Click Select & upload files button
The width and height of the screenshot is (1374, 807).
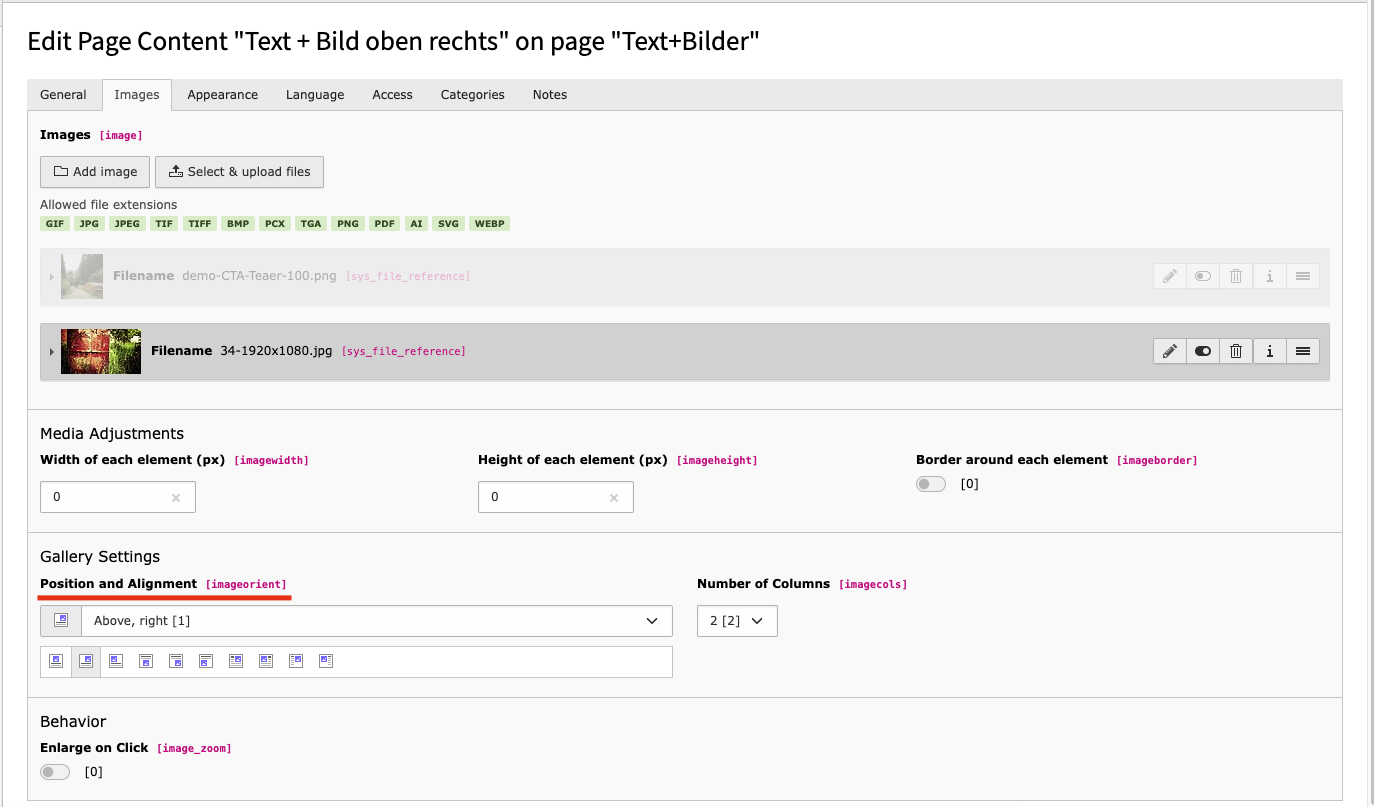(239, 172)
